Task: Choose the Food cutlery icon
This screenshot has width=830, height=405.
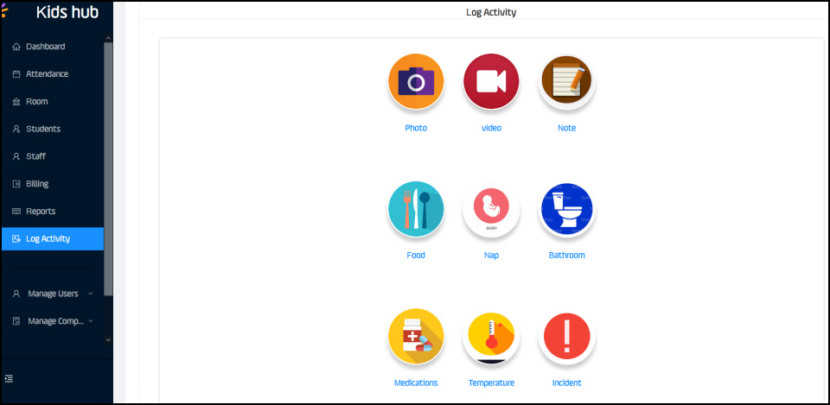Action: tap(416, 209)
